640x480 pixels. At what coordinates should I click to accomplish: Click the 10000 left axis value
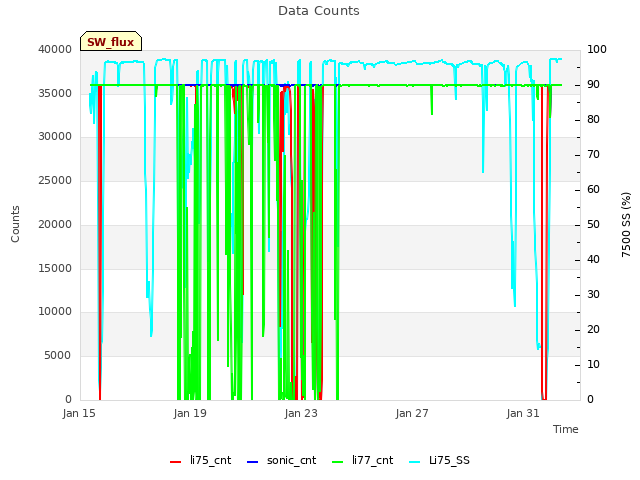point(55,311)
